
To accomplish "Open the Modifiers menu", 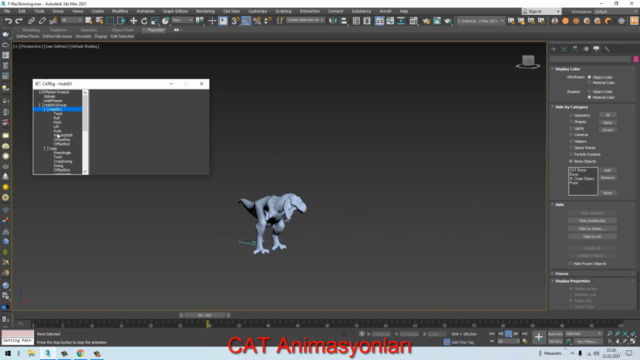I will coord(120,11).
